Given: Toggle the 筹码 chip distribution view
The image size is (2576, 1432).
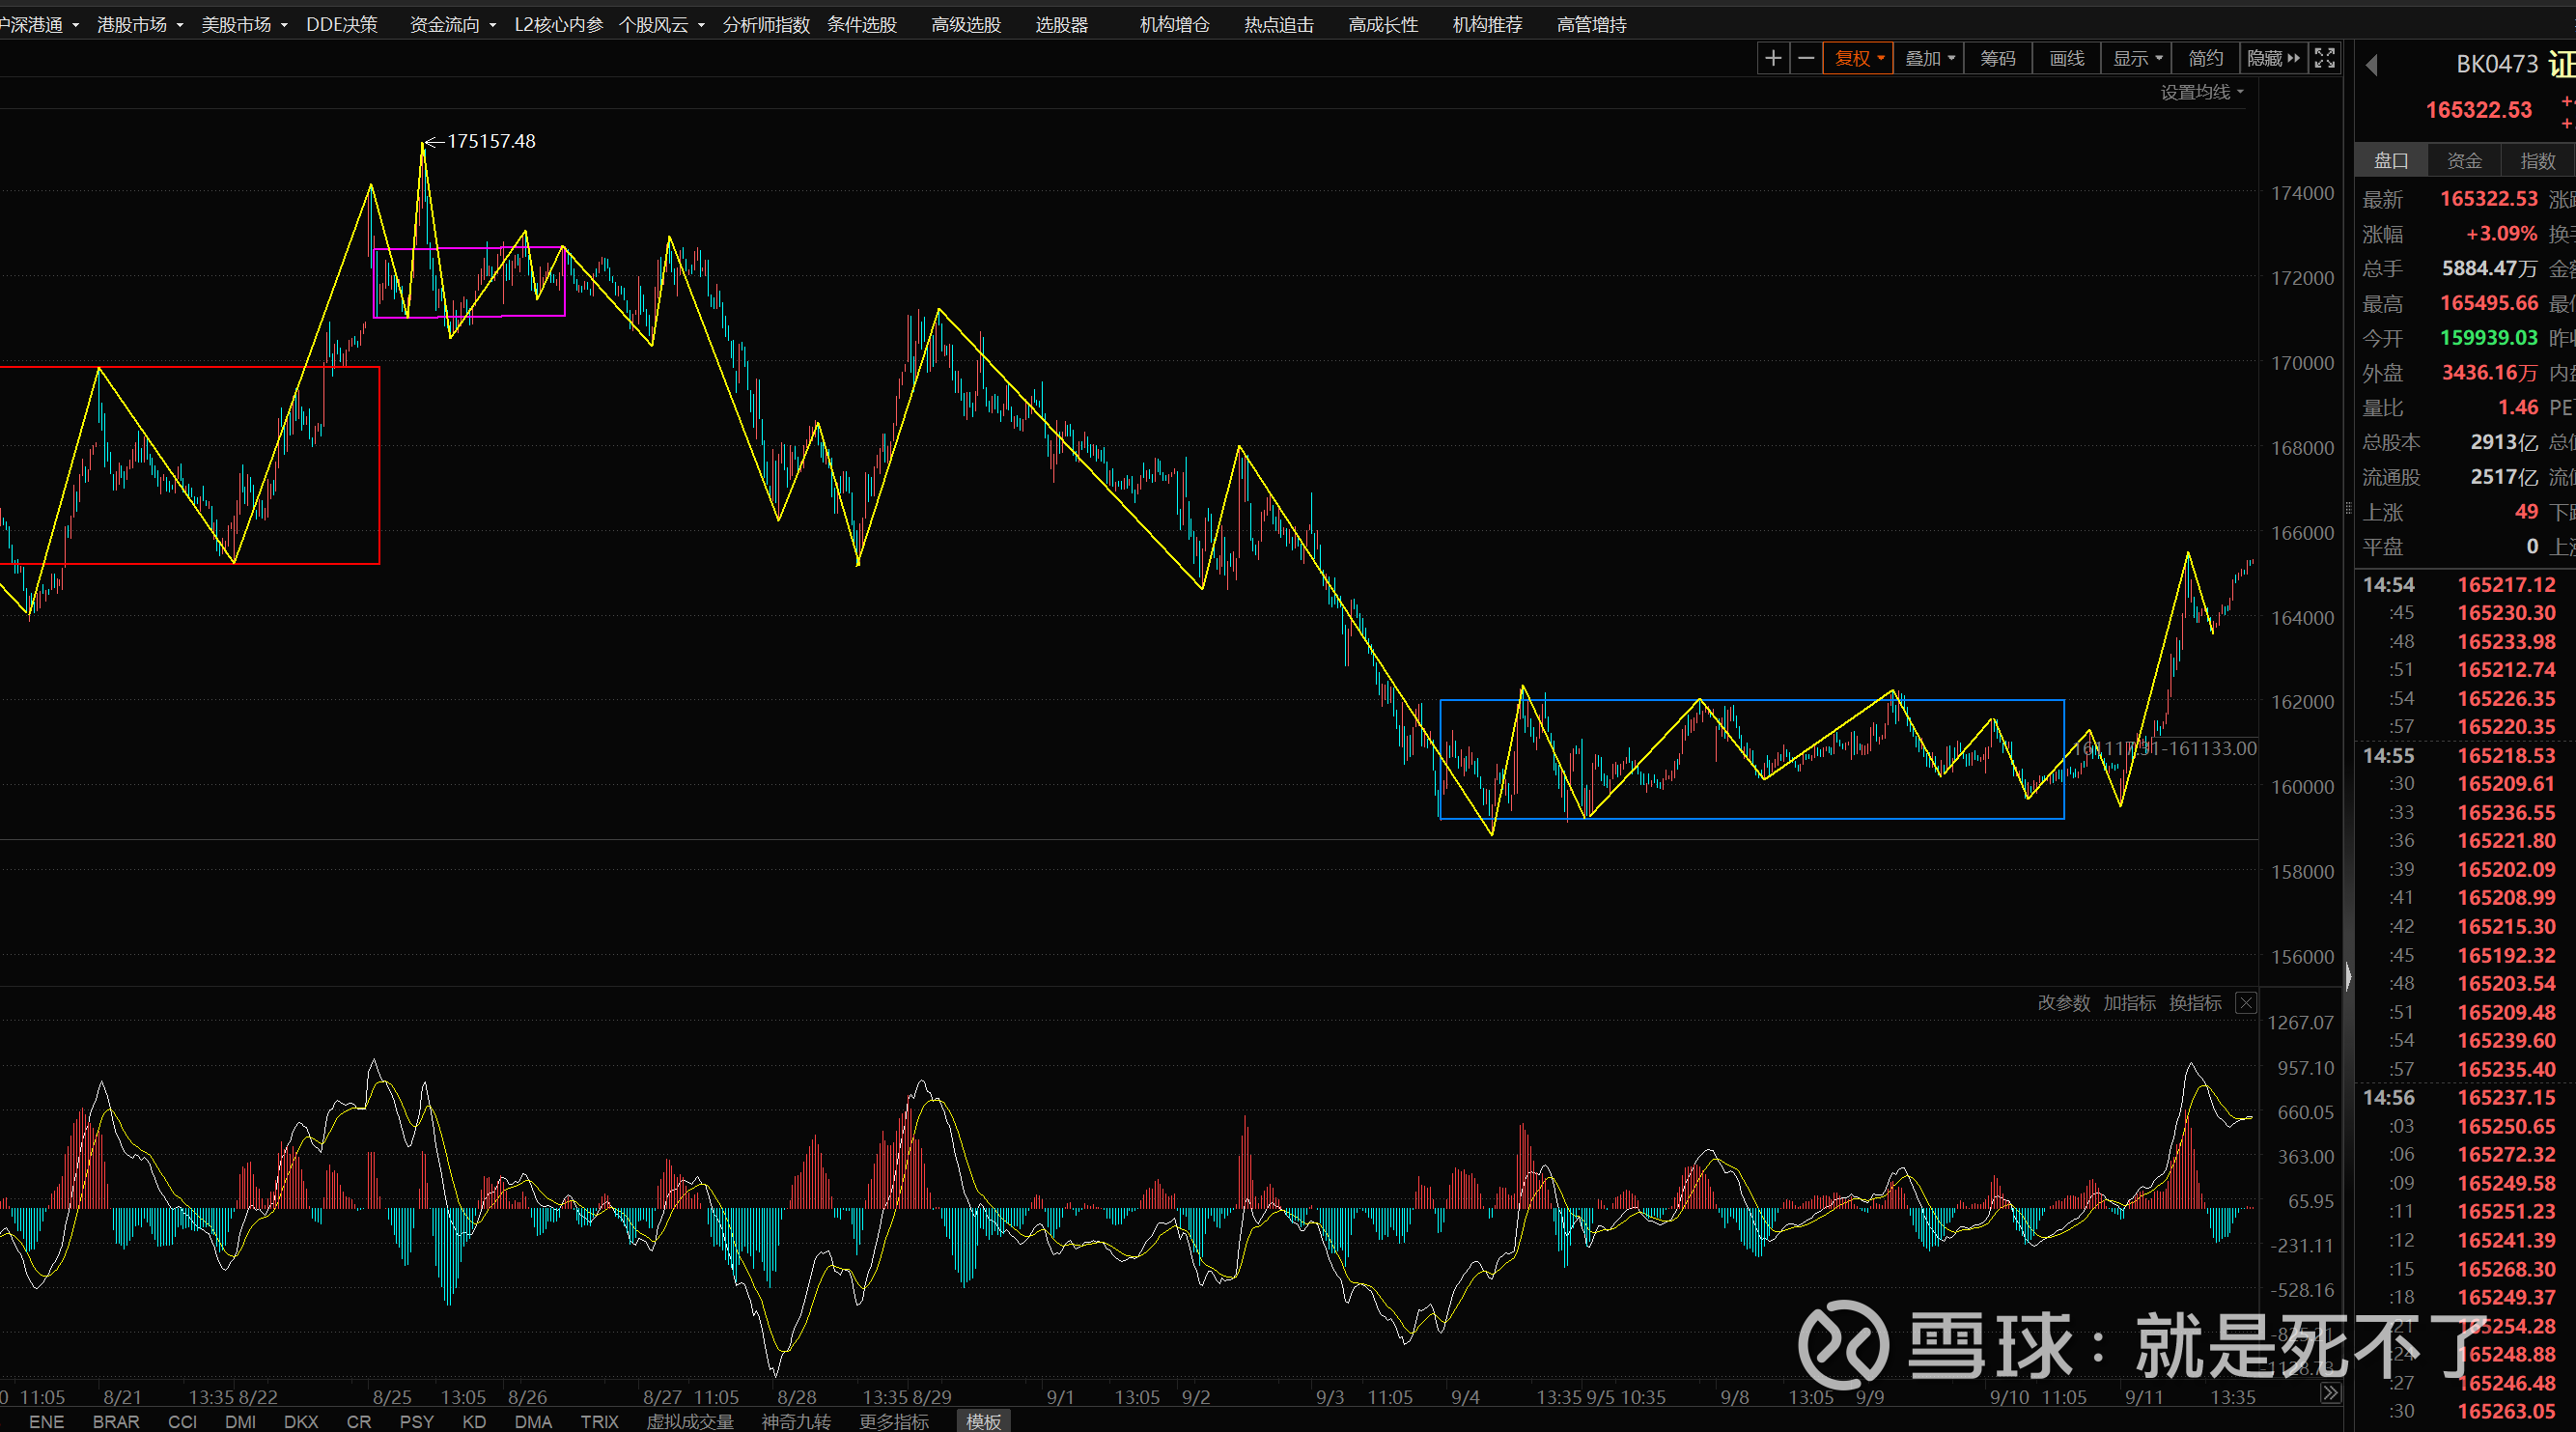Looking at the screenshot, I should [1997, 59].
